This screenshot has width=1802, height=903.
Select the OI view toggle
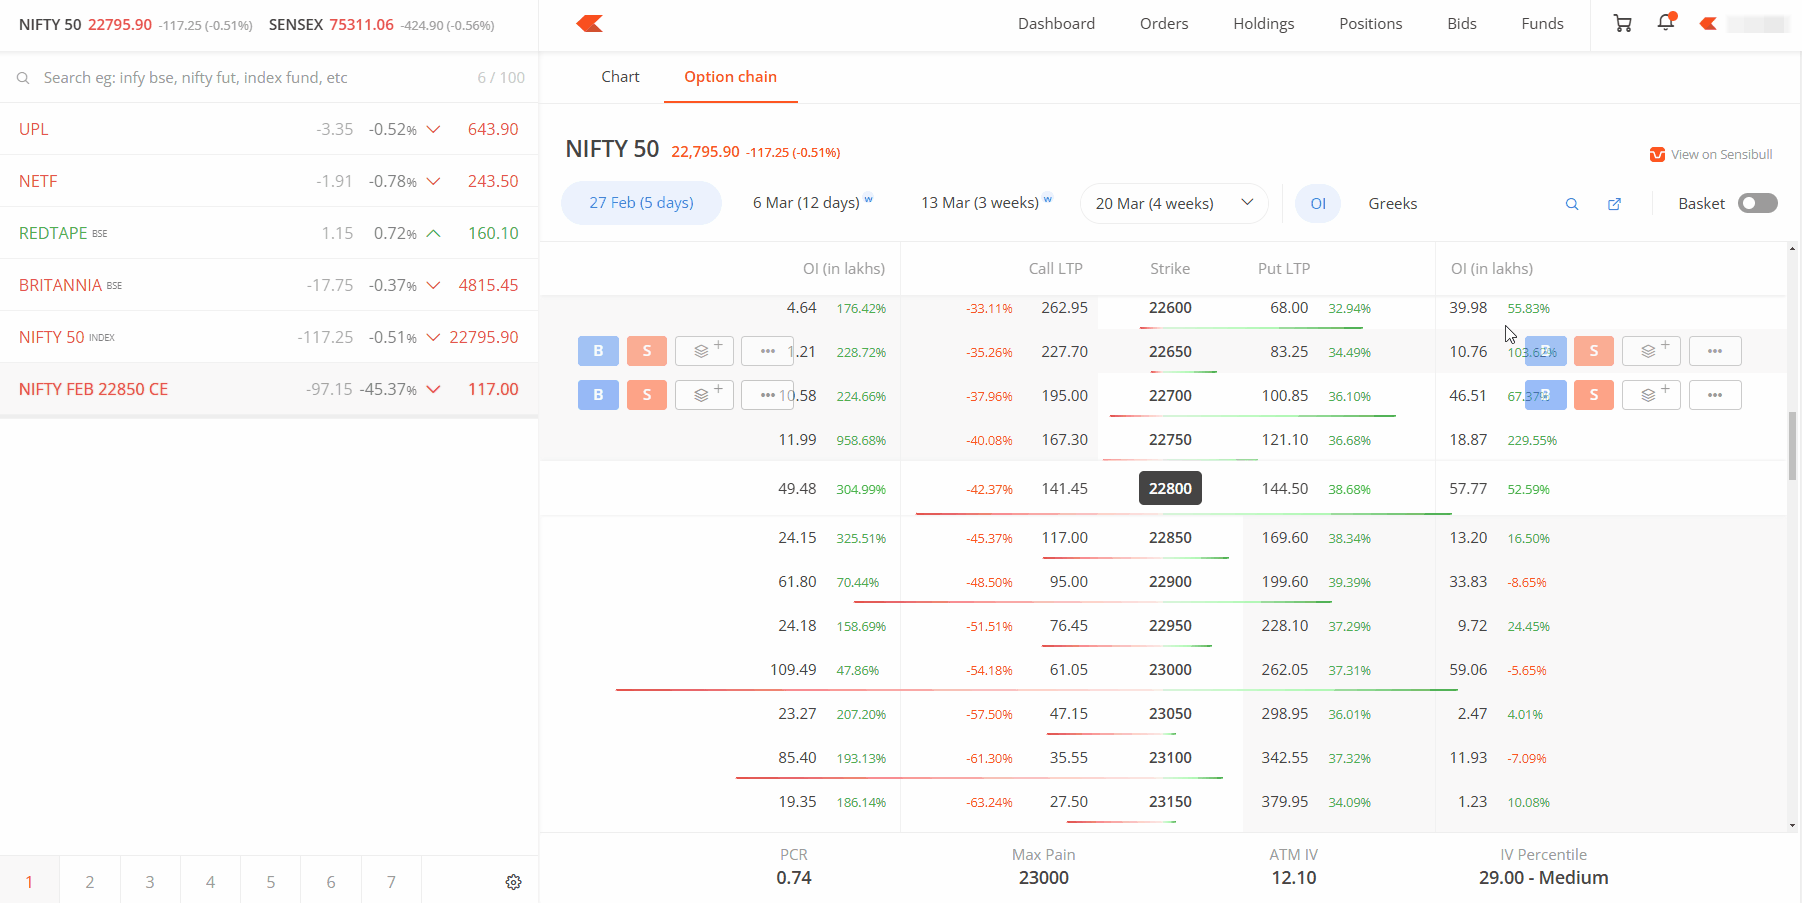pyautogui.click(x=1318, y=203)
